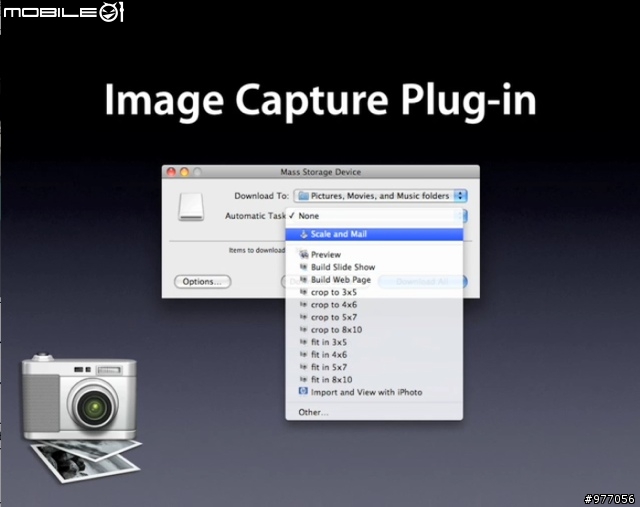Click the crop to 3x5 icon

[x=303, y=292]
